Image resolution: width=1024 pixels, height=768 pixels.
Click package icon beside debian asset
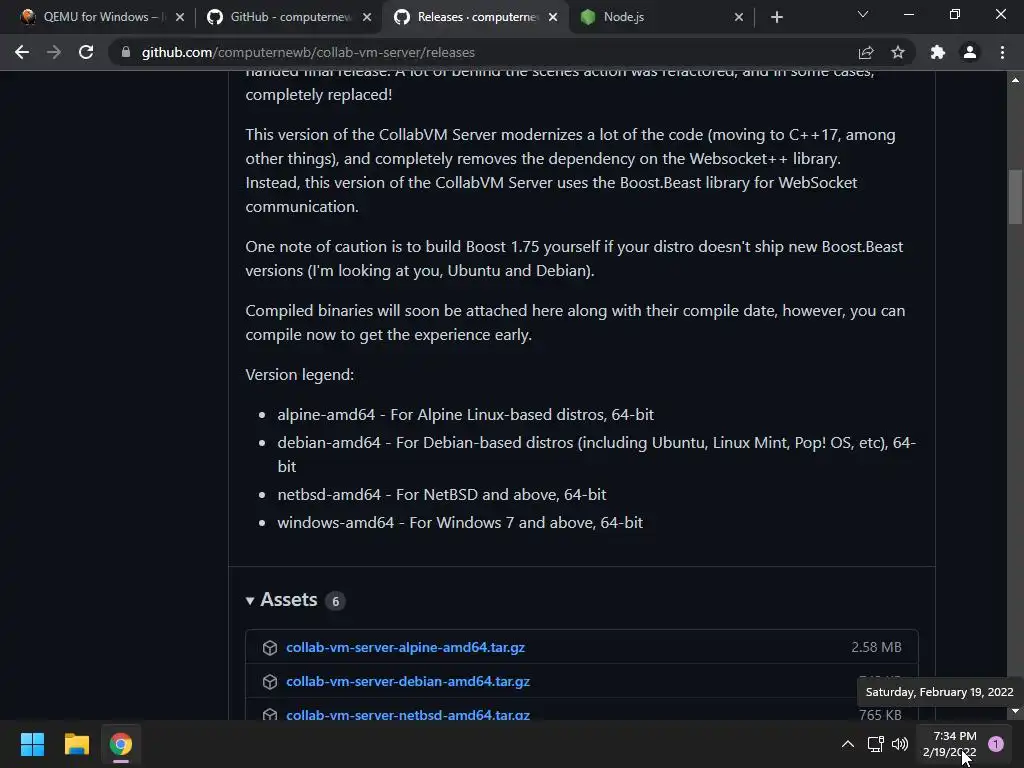coord(270,681)
